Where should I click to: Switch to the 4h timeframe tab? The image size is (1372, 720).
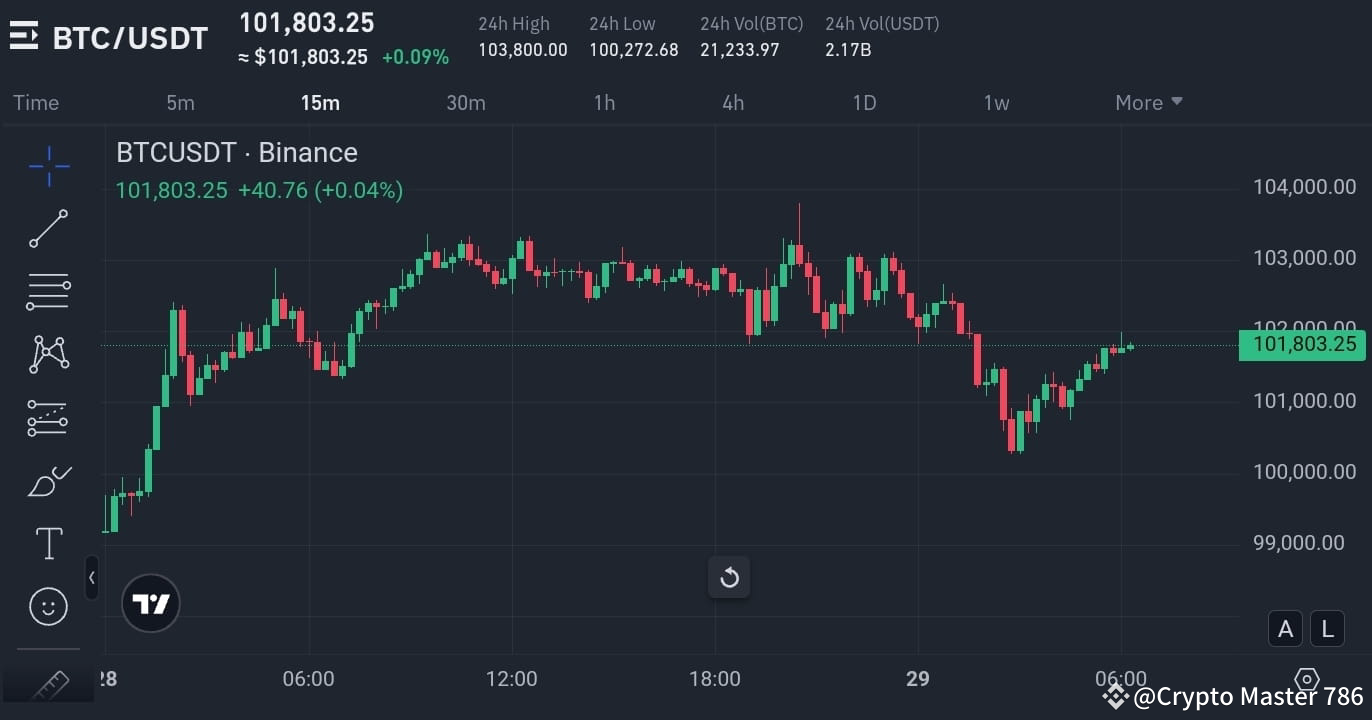coord(732,102)
